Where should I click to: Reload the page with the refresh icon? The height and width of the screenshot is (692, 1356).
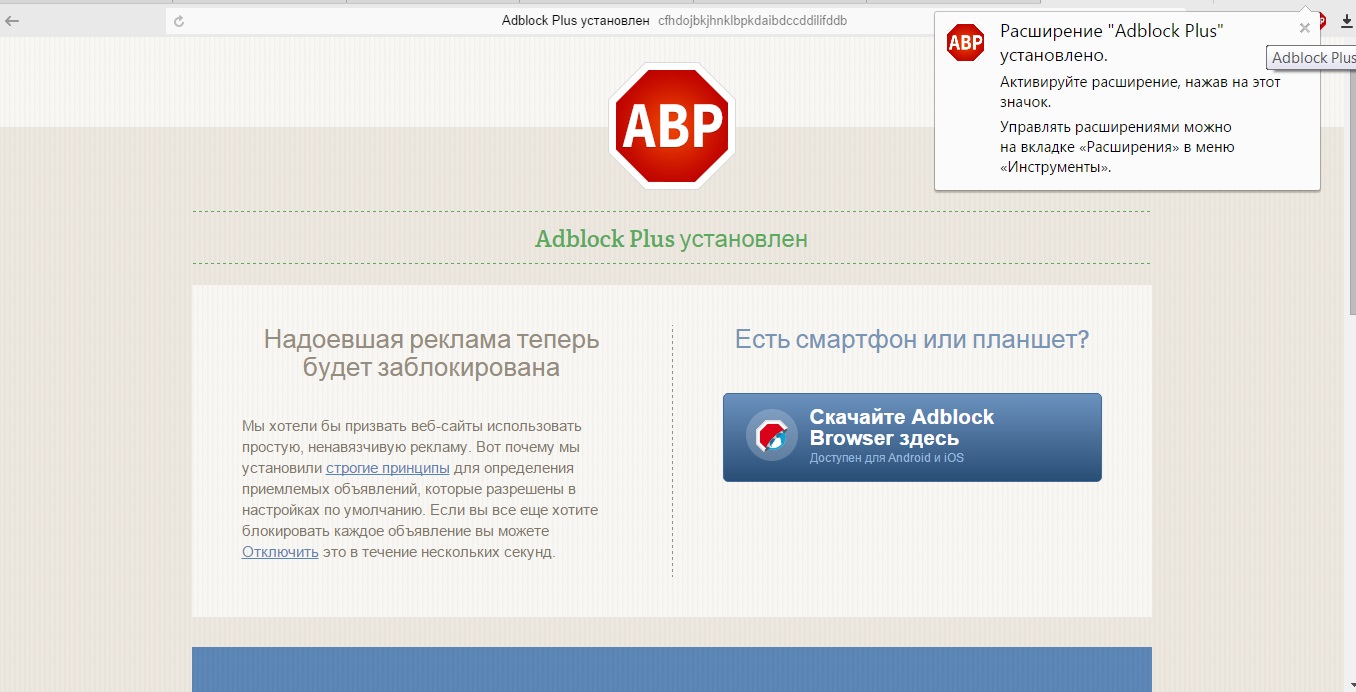coord(179,21)
